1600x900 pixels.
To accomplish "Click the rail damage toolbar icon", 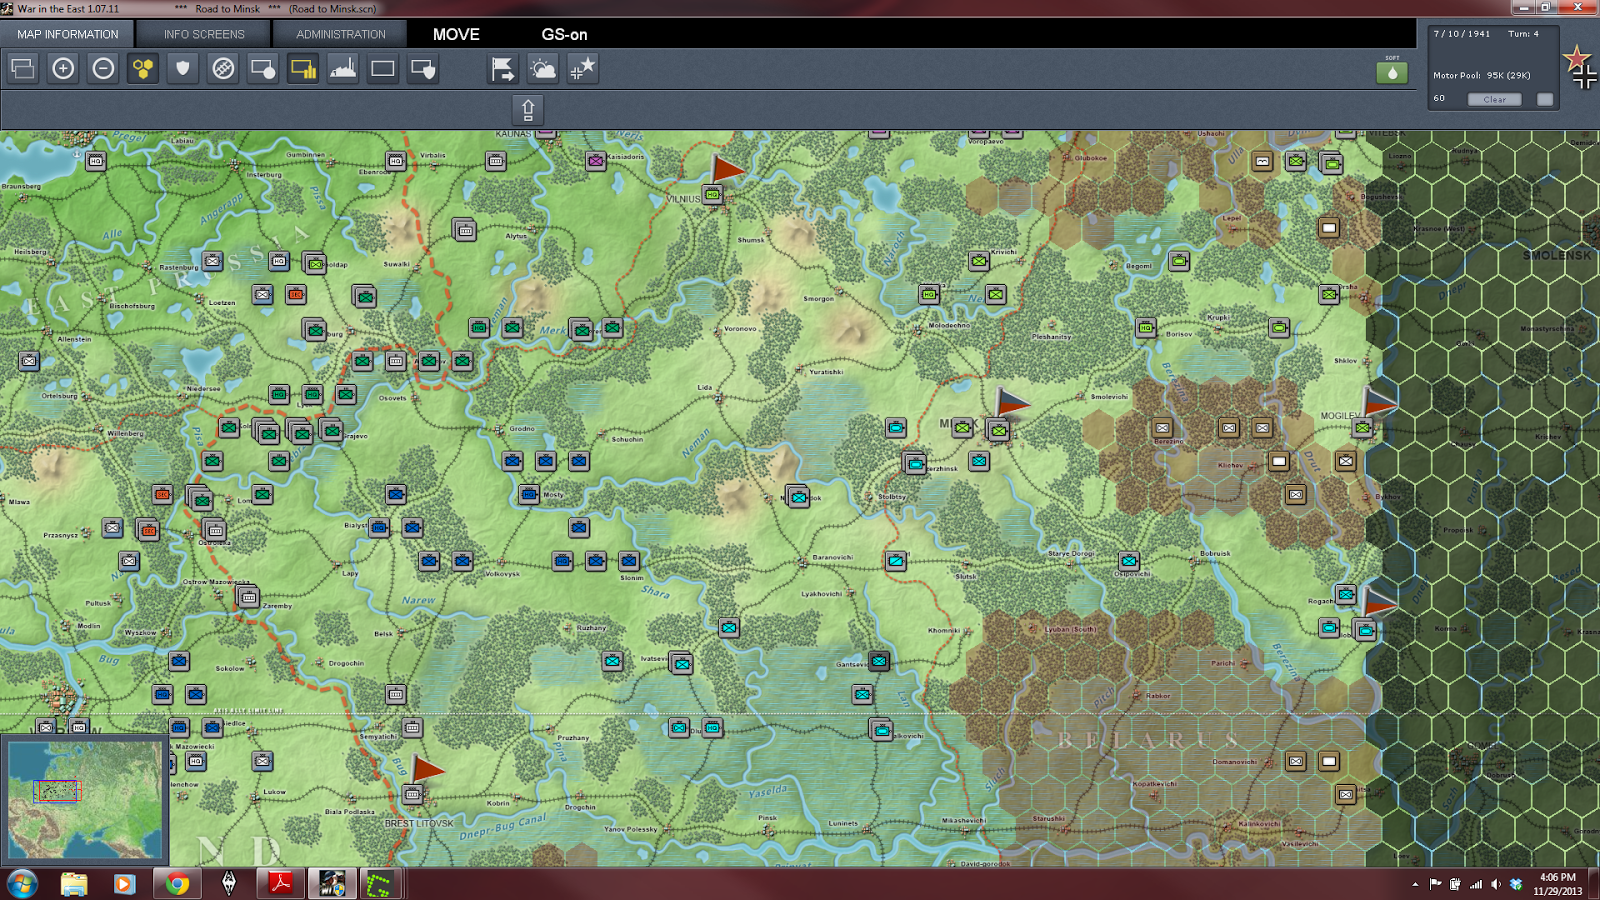I will 223,69.
